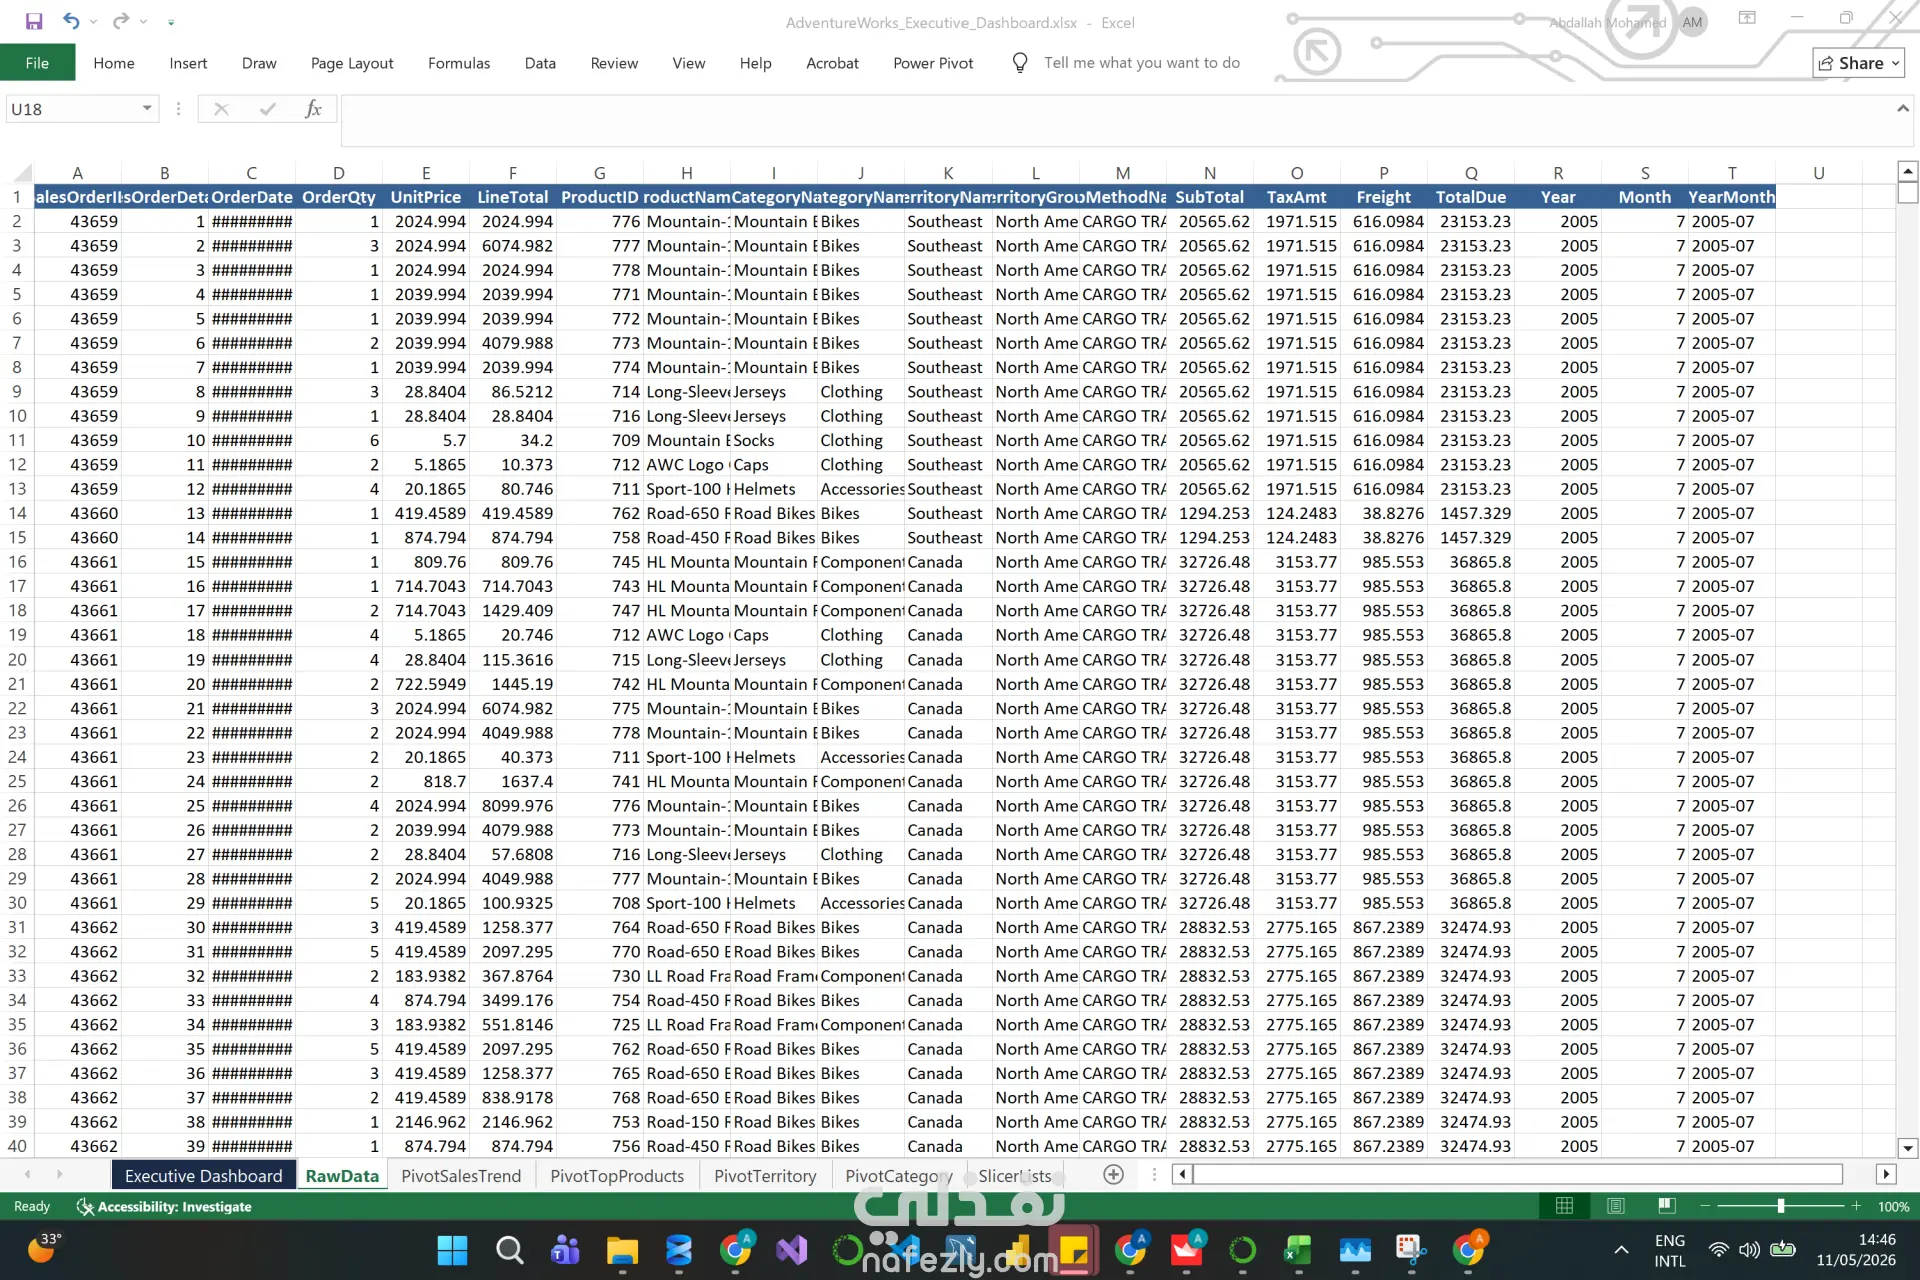
Task: Click the Excel icon in the taskbar
Action: [1298, 1250]
